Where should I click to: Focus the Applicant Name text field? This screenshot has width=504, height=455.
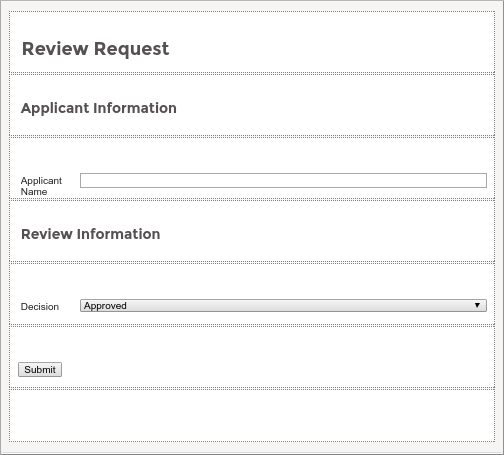[x=283, y=180]
